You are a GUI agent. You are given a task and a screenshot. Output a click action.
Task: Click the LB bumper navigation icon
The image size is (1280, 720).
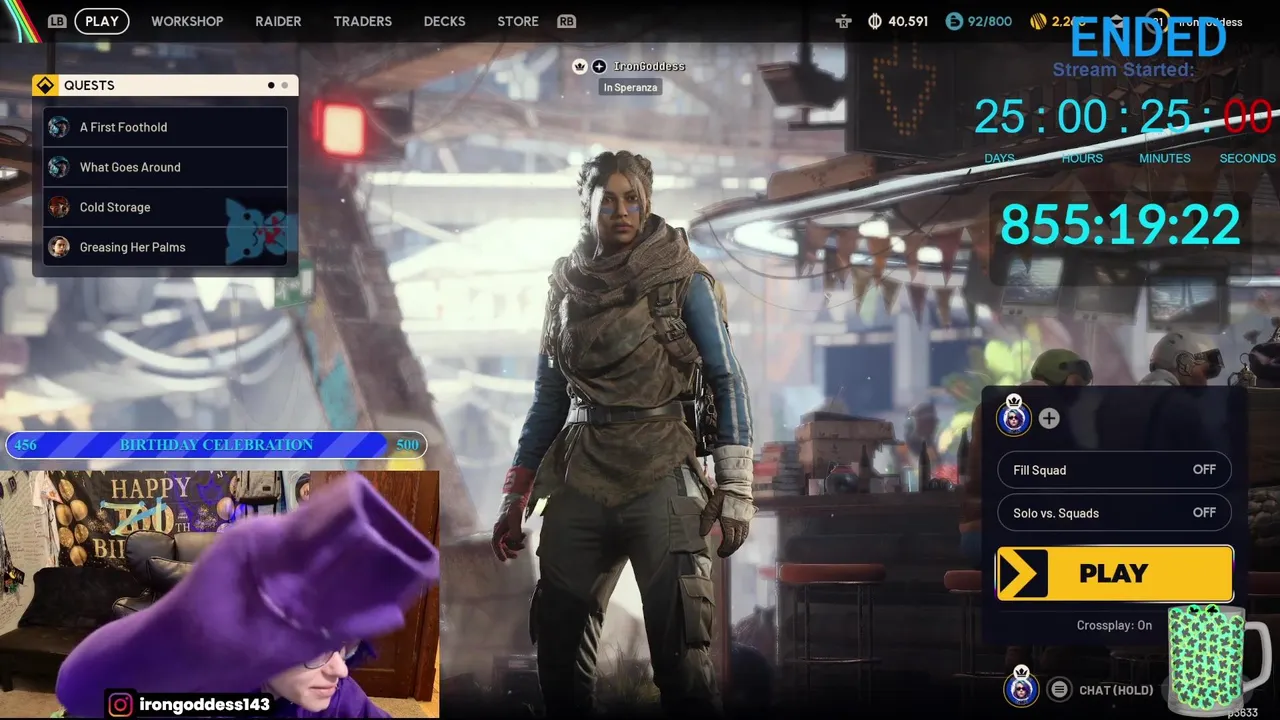click(x=57, y=21)
